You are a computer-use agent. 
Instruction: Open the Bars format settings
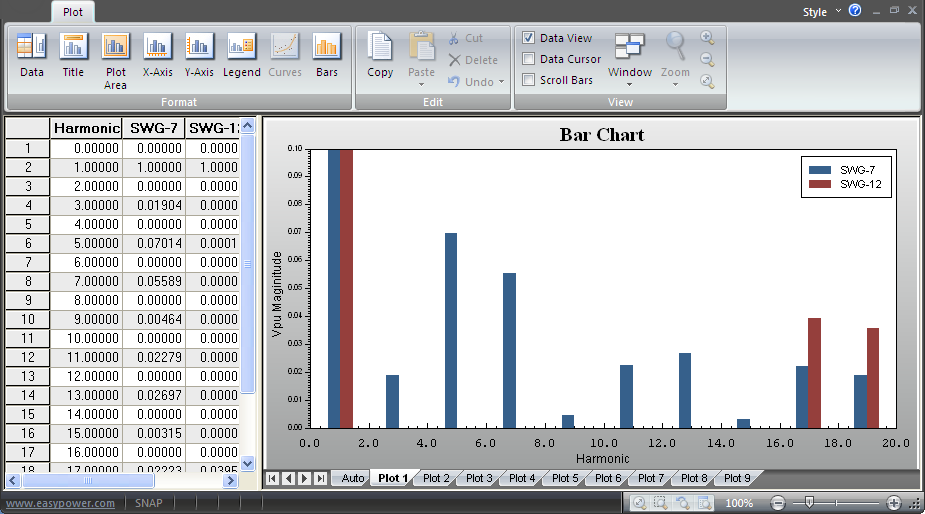pos(327,55)
